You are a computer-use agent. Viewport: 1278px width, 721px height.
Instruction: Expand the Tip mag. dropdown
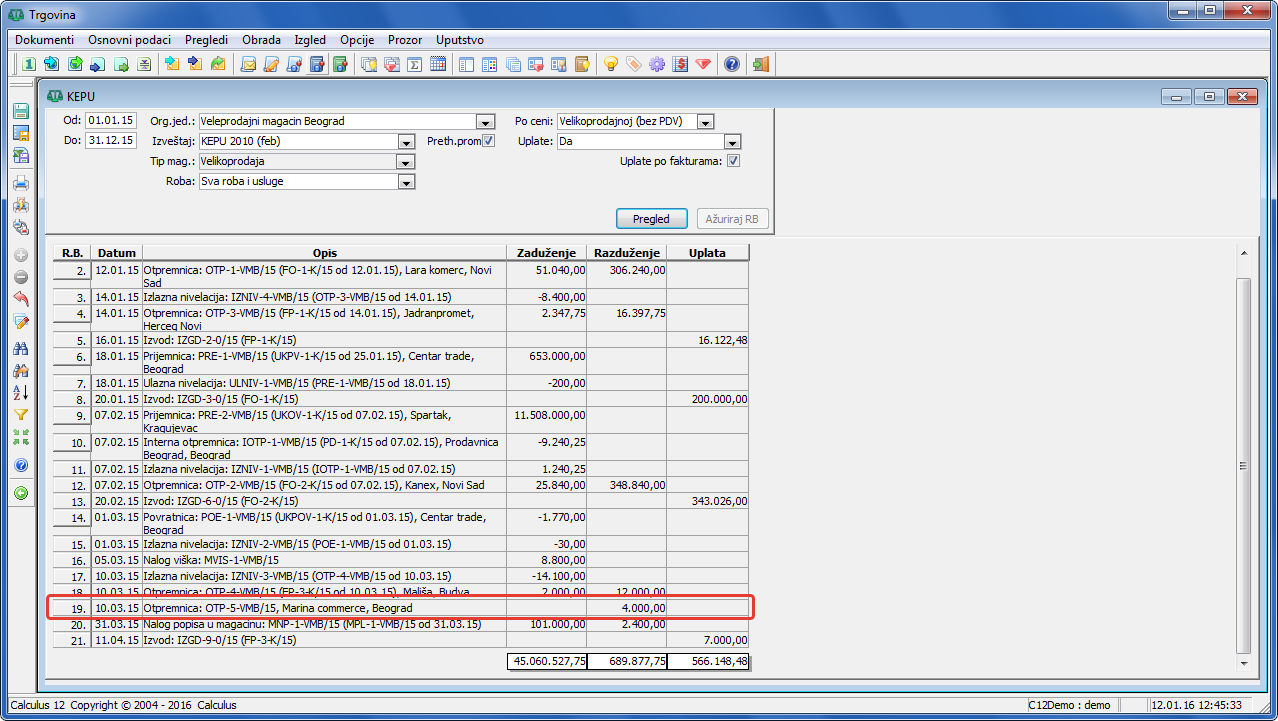tap(405, 162)
